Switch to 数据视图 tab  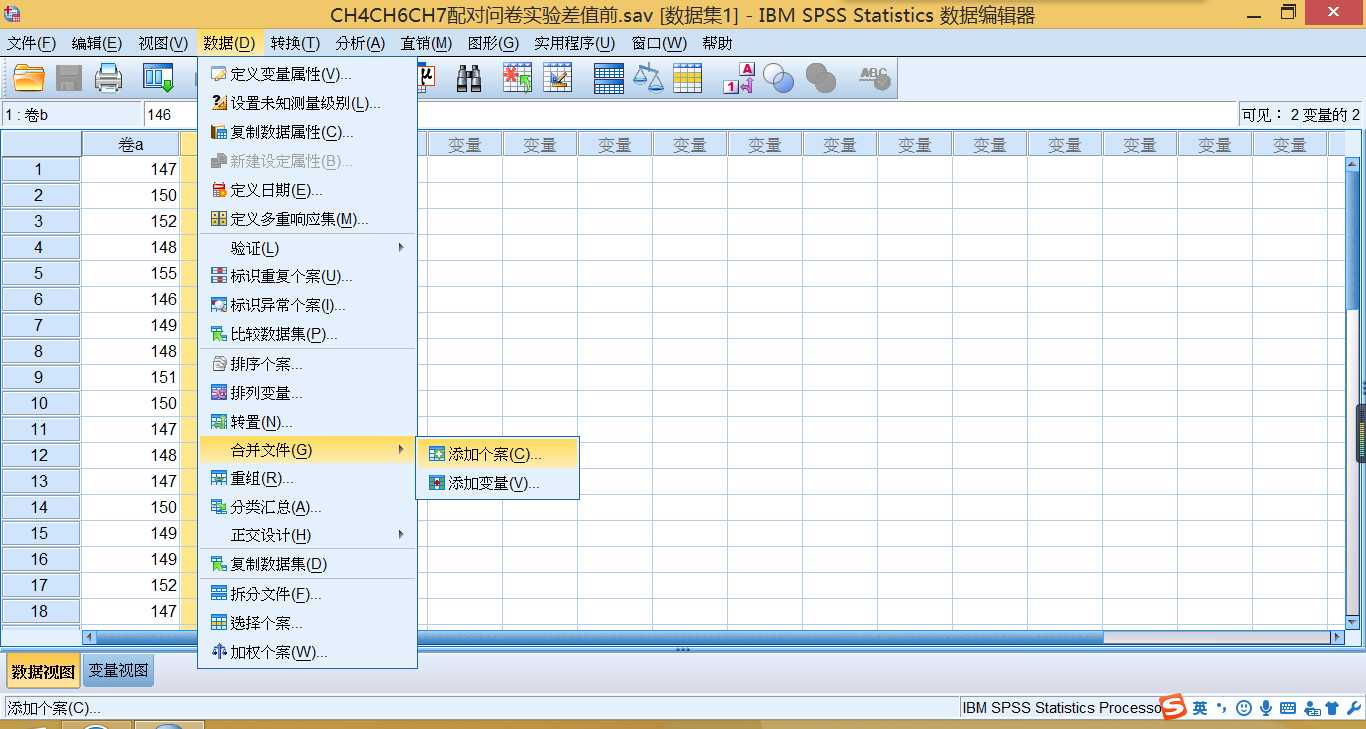pos(43,671)
